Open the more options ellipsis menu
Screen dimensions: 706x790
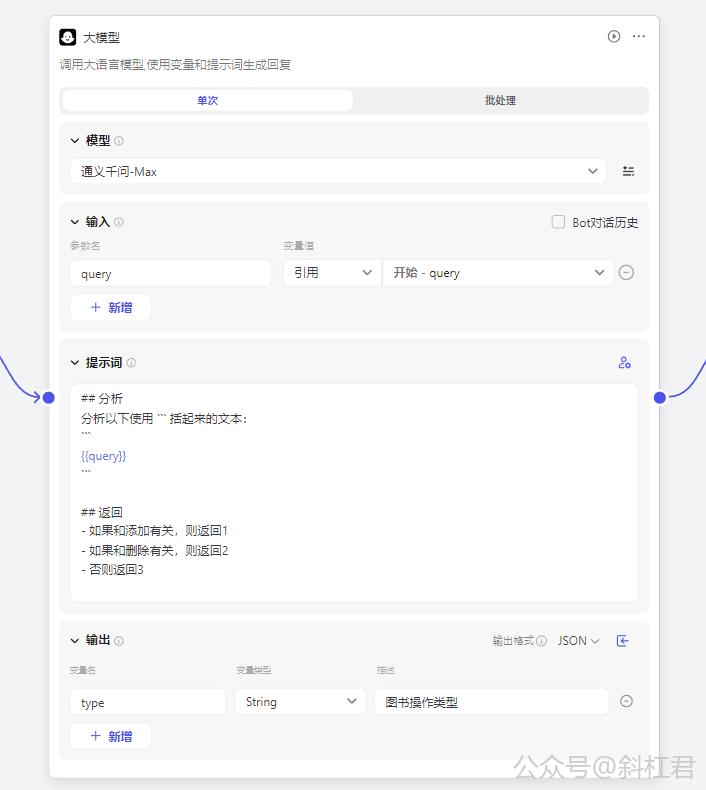coord(638,36)
